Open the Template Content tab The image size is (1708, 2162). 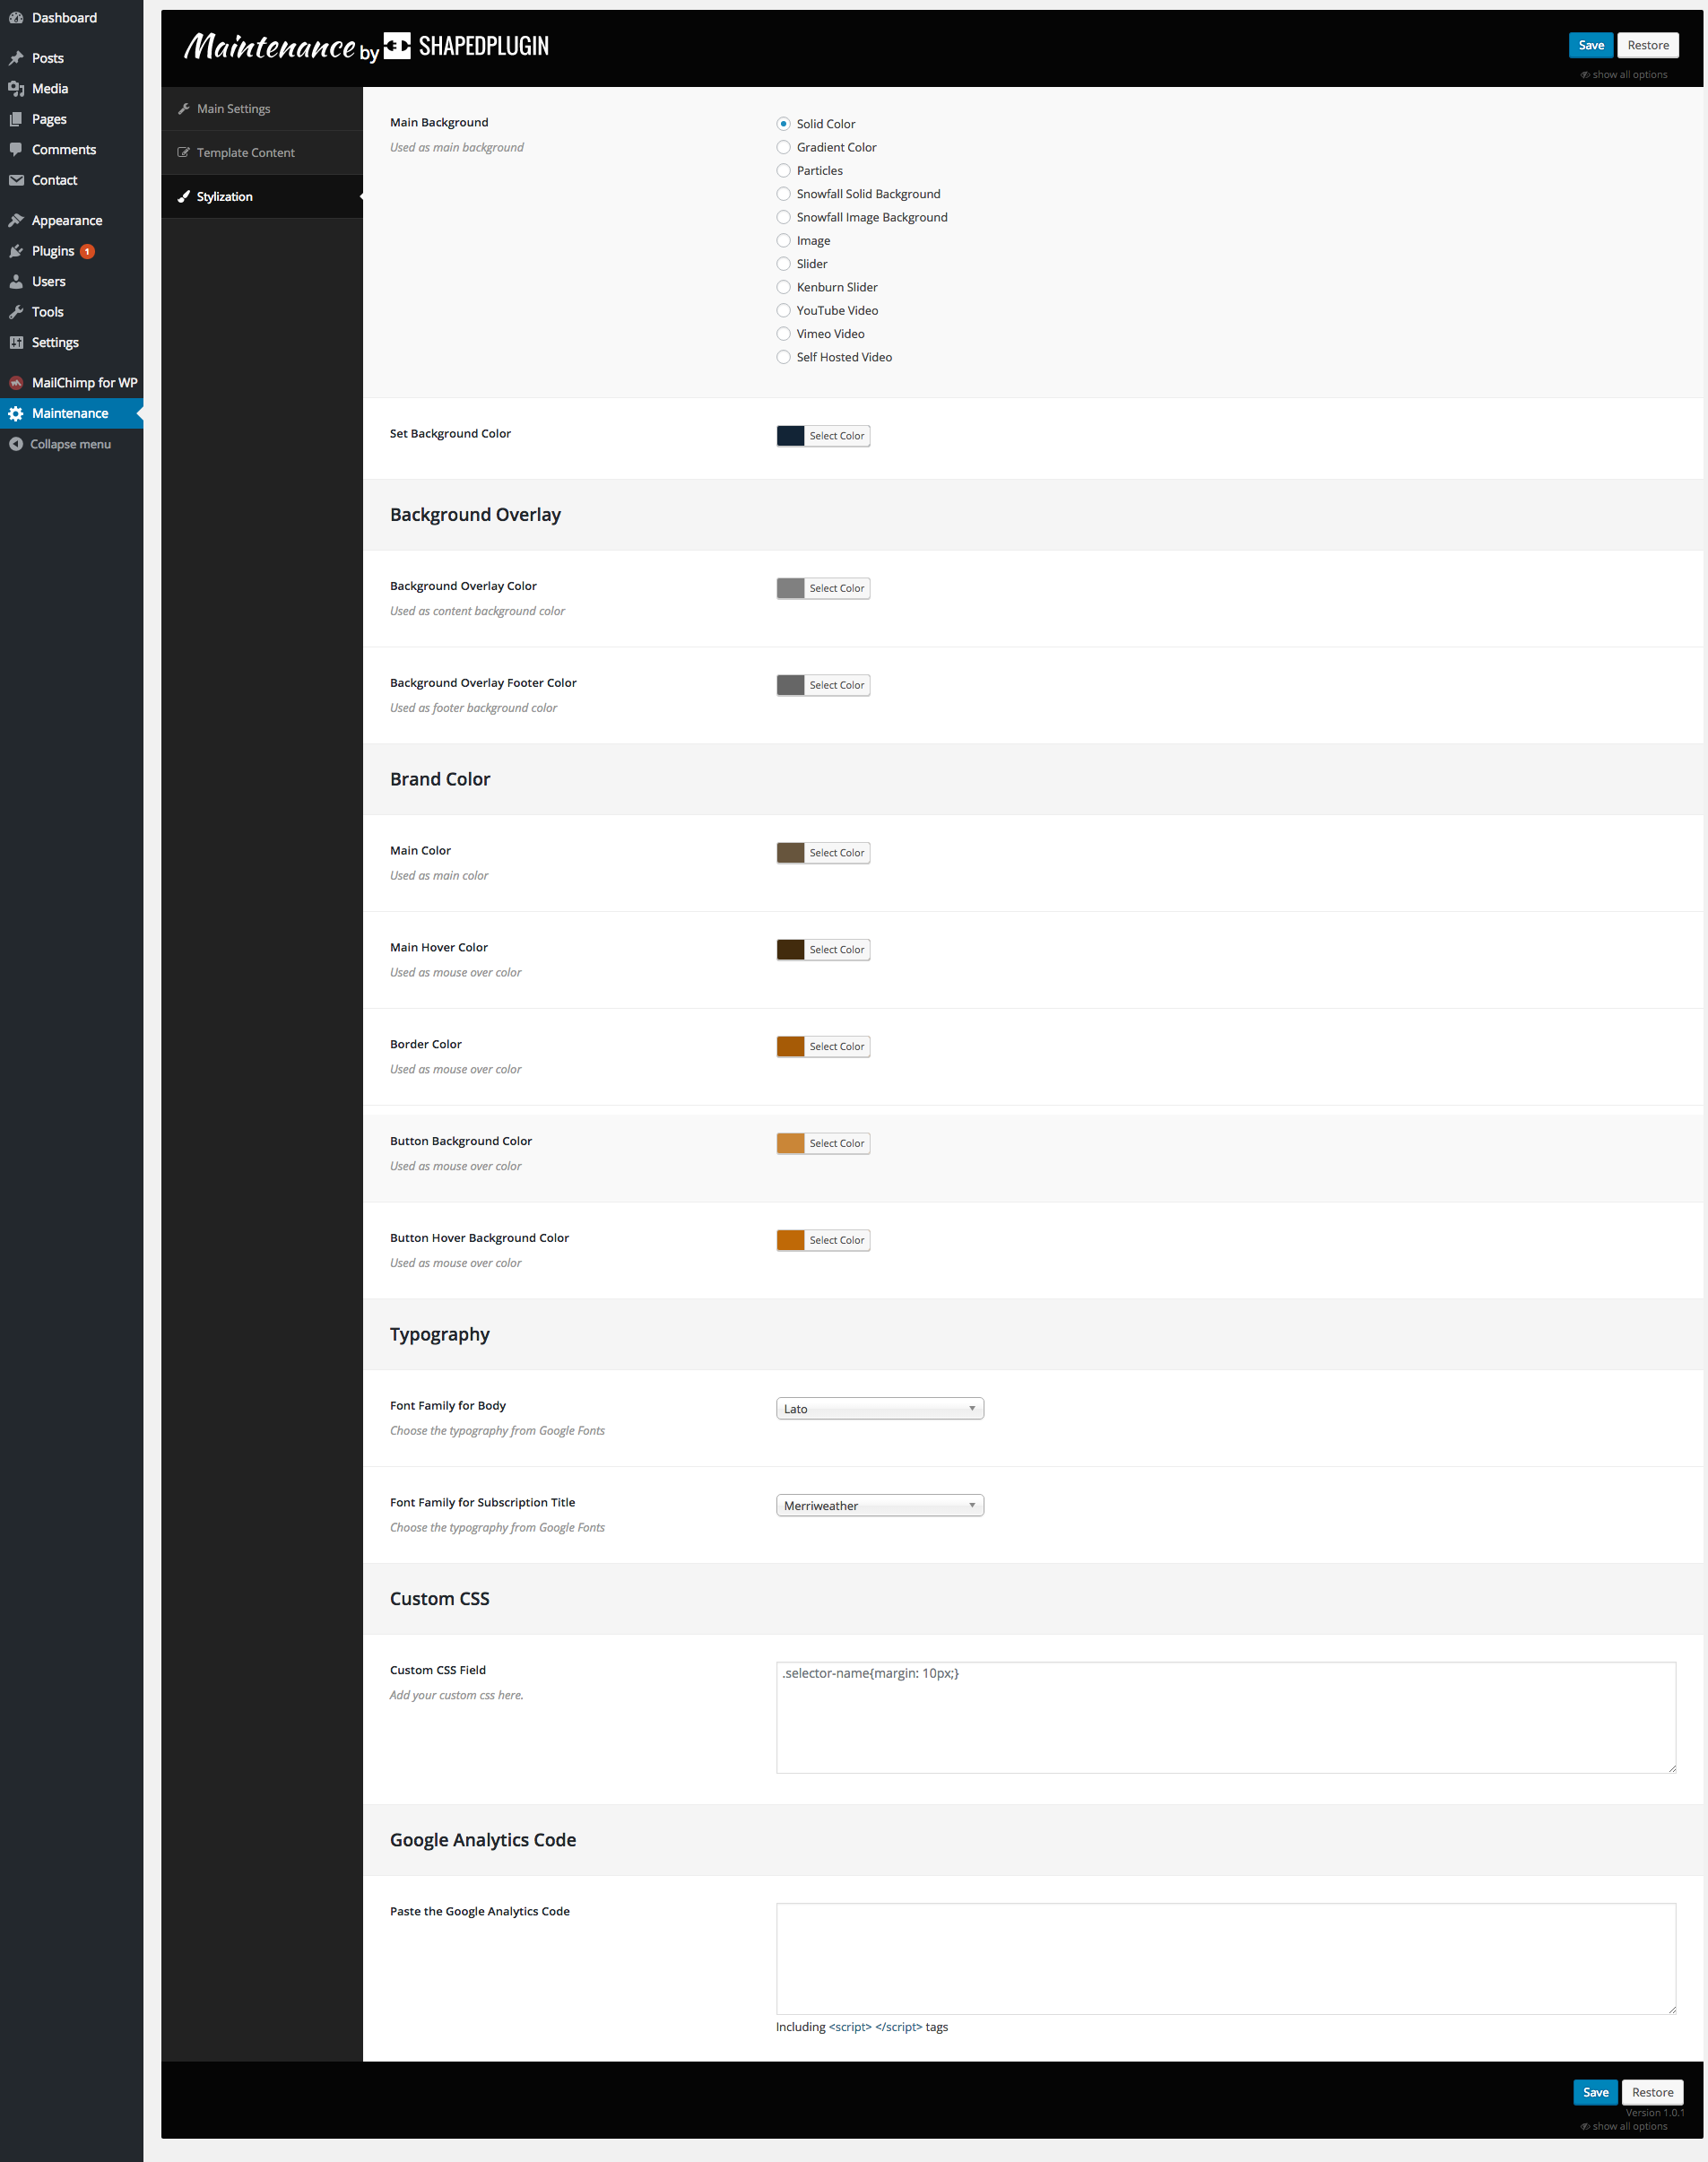point(262,153)
